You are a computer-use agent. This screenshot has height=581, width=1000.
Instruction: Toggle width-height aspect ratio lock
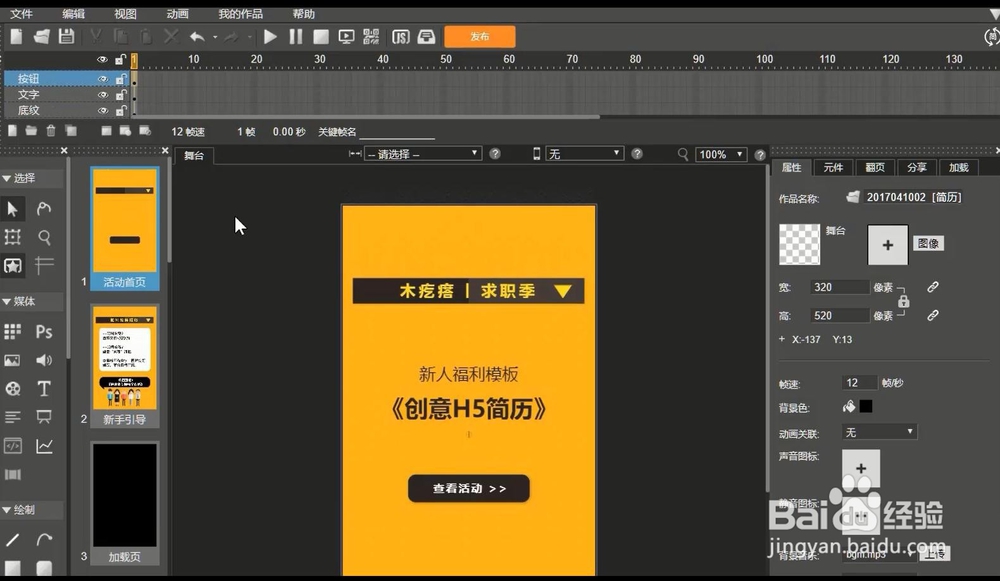tap(904, 301)
